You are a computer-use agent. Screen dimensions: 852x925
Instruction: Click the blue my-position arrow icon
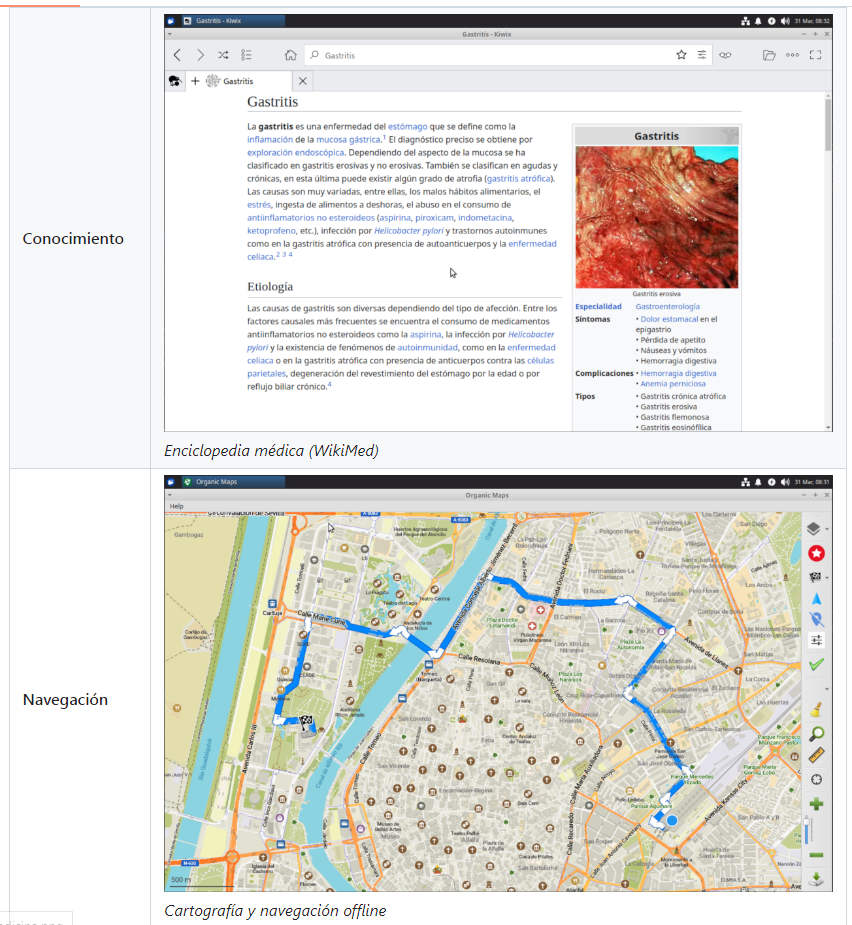[x=816, y=599]
